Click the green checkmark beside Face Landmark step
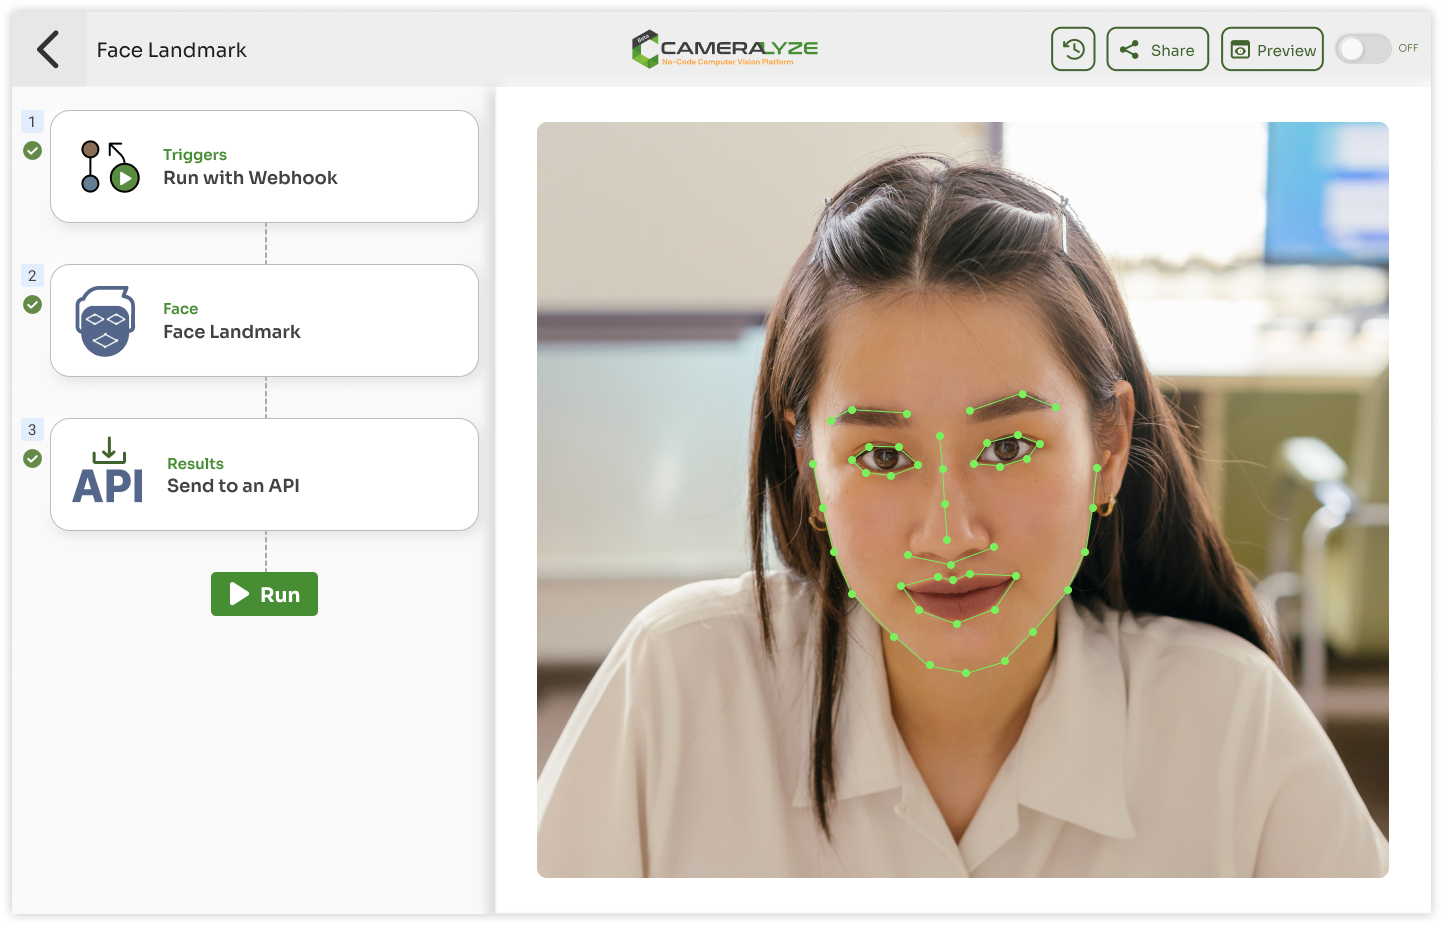The image size is (1443, 926). pos(32,306)
